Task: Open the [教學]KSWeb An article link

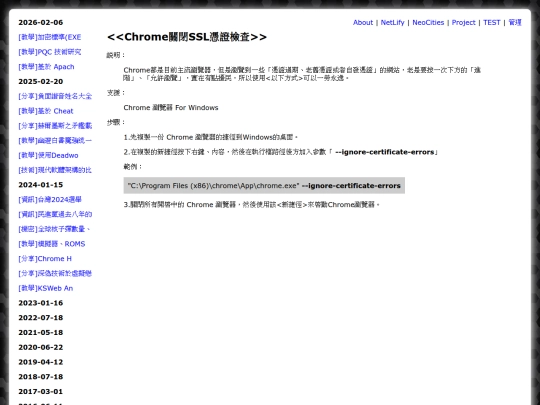Action: pos(45,288)
